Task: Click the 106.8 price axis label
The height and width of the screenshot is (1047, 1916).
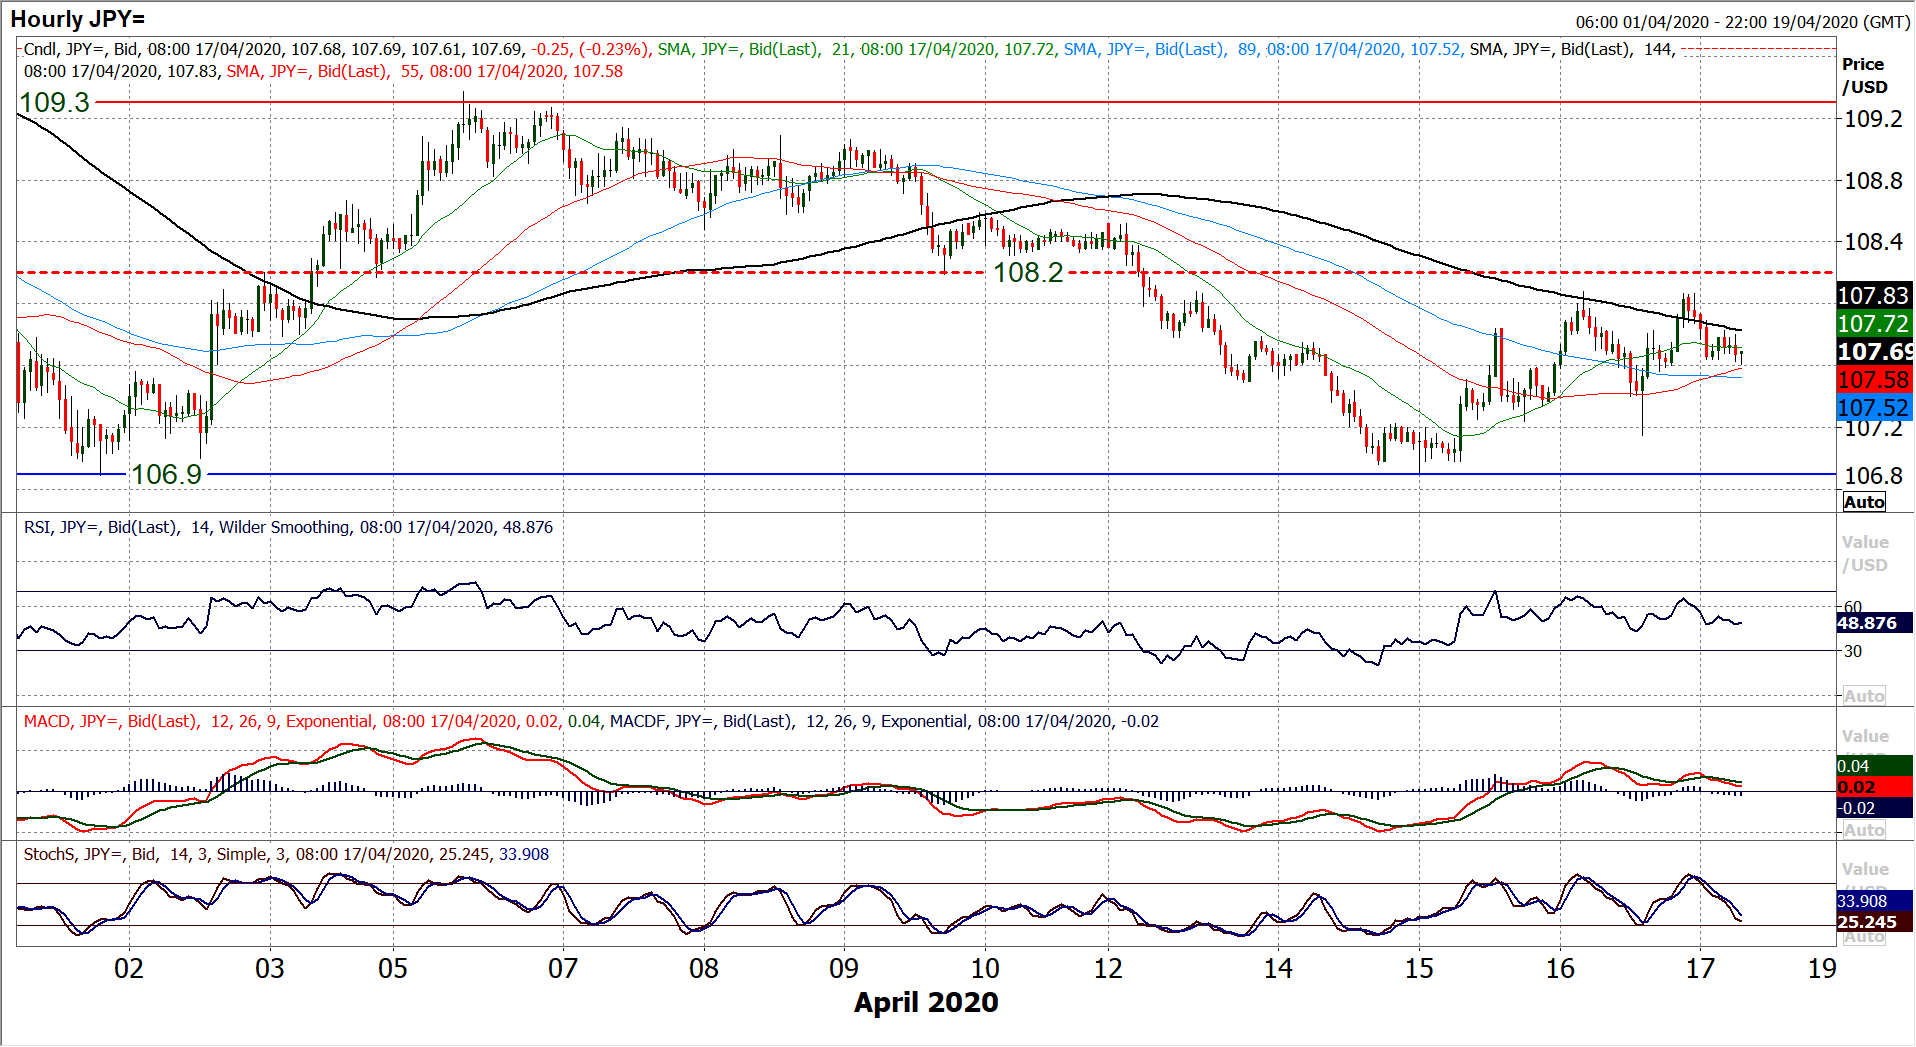Action: [1873, 475]
